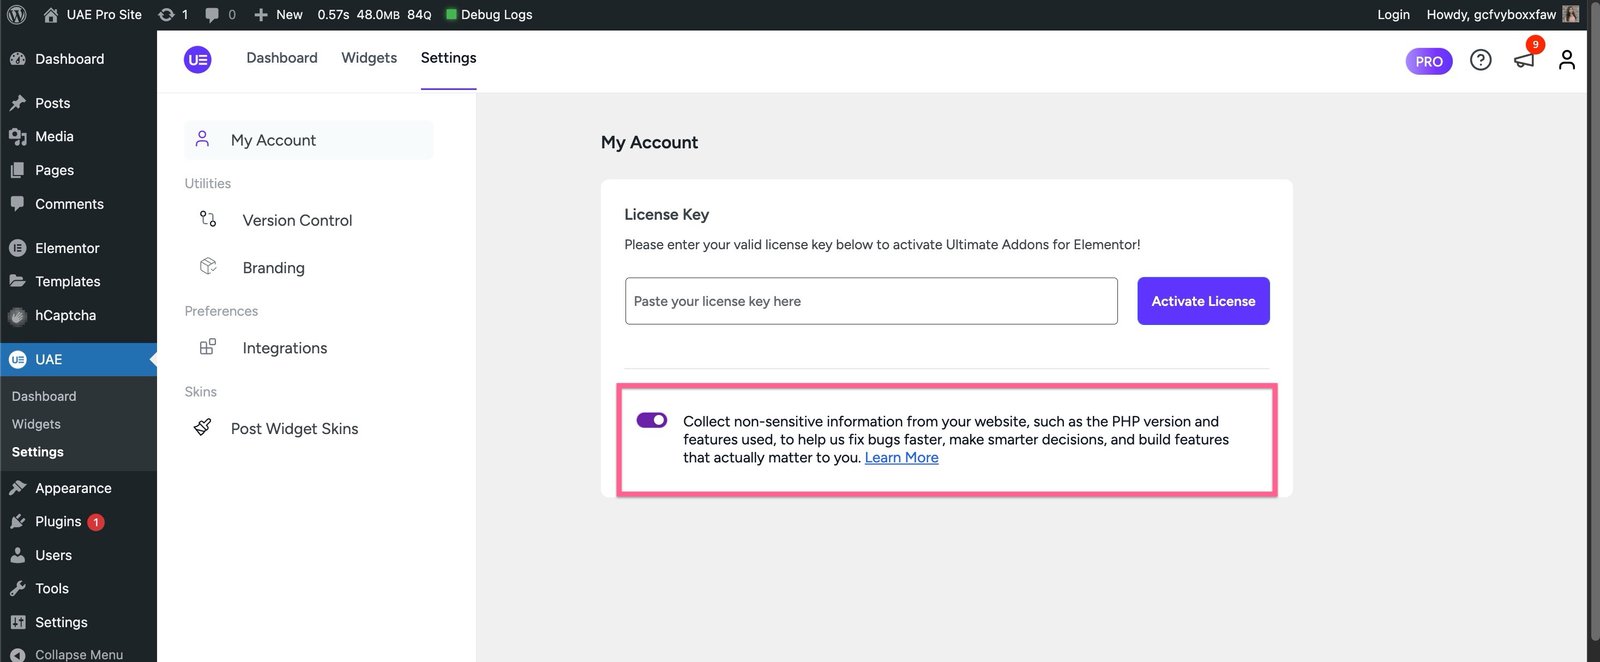Open the New content menu in admin bar

278,14
